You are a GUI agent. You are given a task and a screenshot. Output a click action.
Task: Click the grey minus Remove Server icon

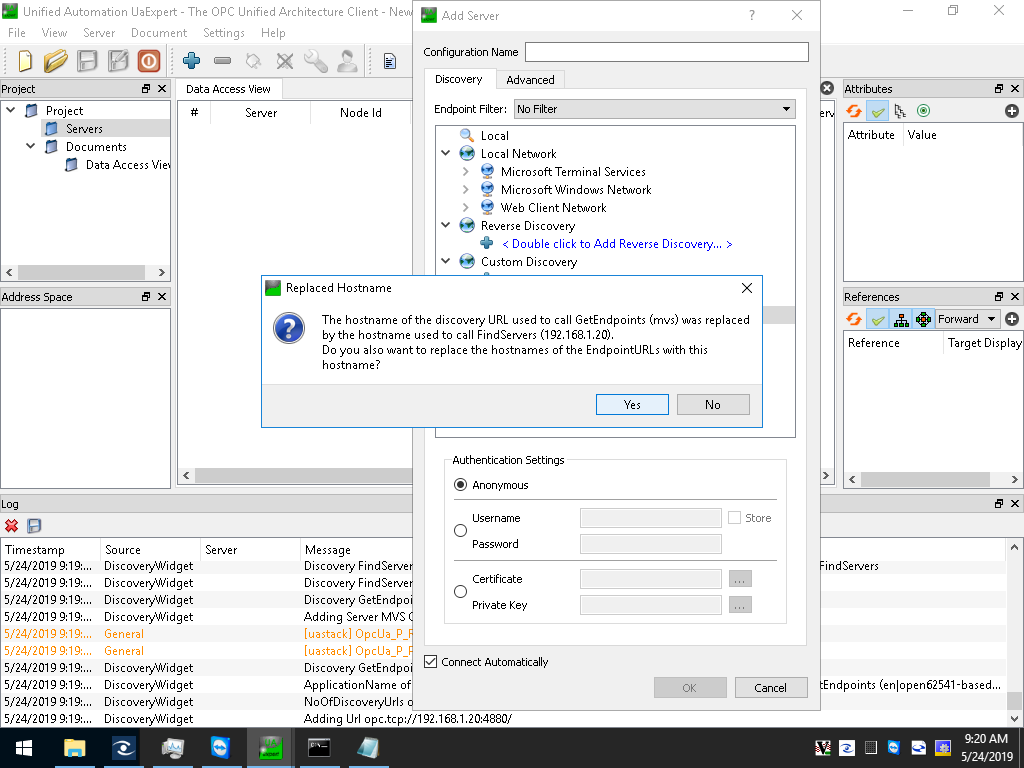(223, 61)
